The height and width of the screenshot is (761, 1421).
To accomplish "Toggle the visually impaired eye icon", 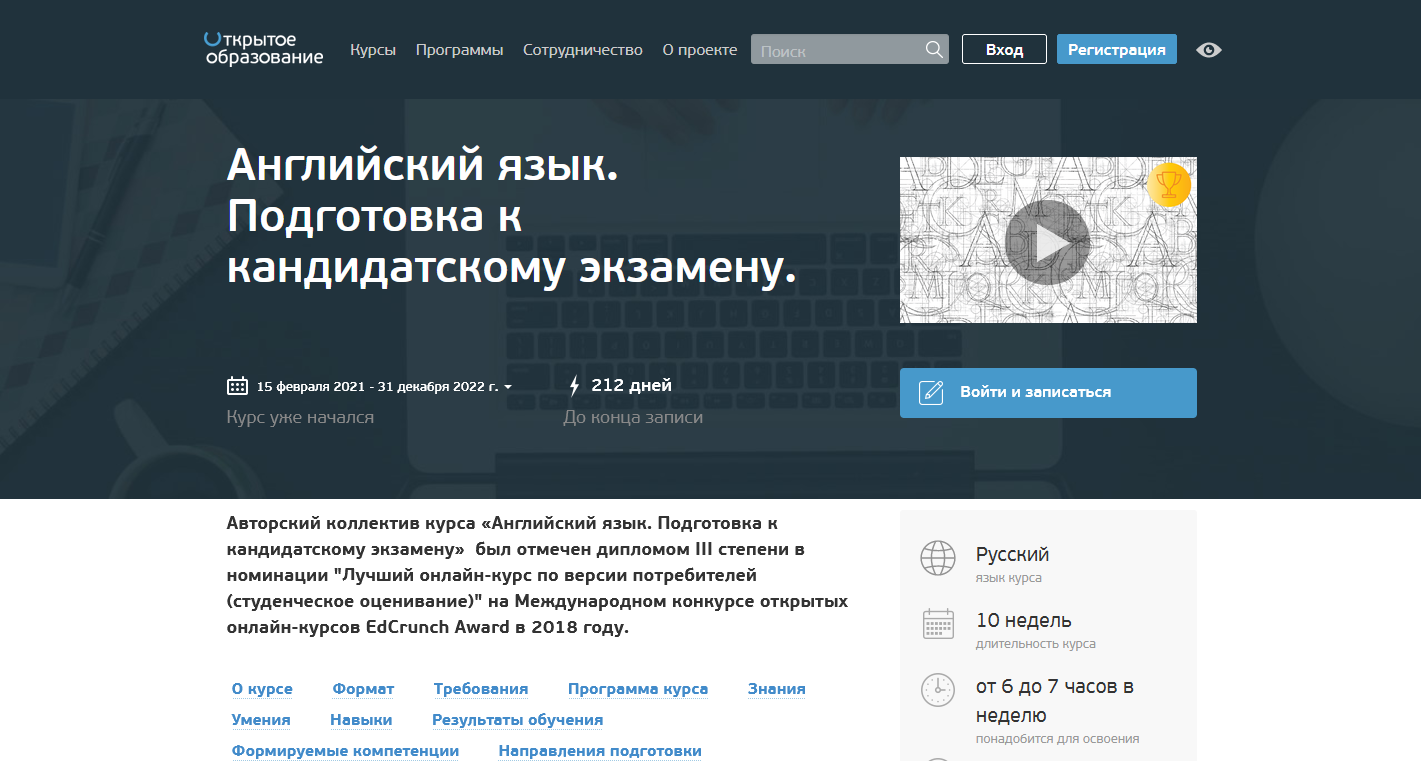I will [1208, 49].
